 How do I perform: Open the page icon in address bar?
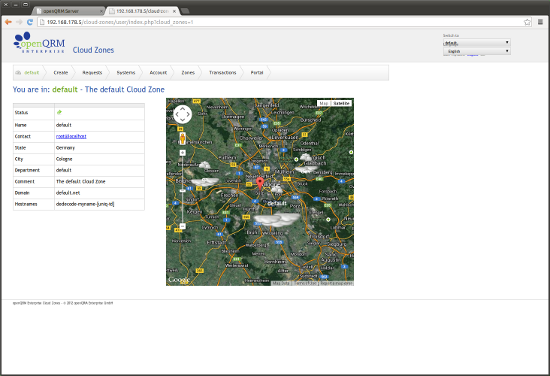click(42, 22)
